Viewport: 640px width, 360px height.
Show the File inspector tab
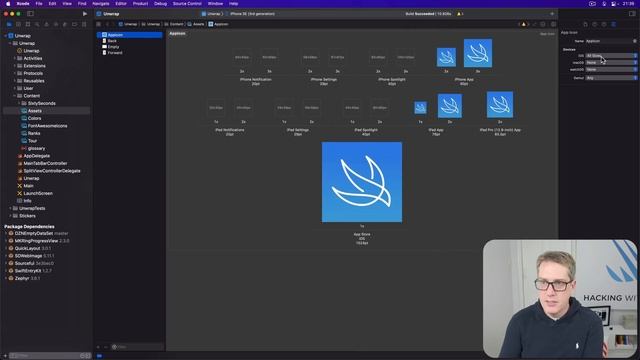click(x=585, y=24)
